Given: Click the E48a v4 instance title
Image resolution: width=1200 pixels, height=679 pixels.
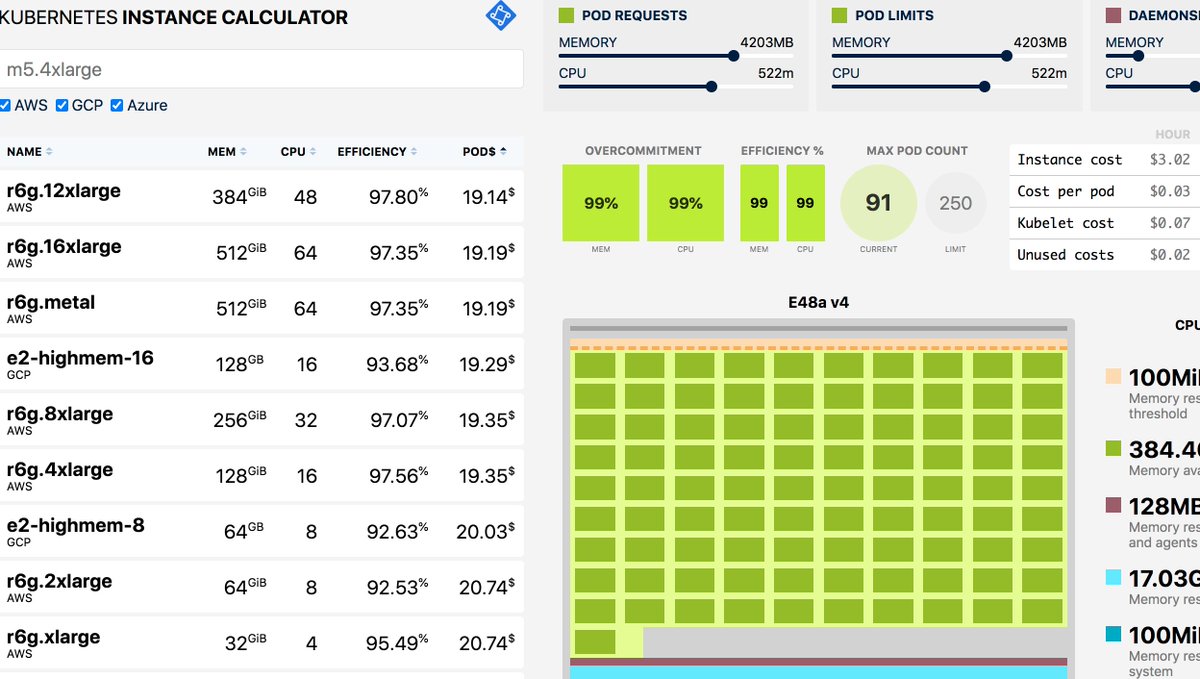Looking at the screenshot, I should point(818,302).
